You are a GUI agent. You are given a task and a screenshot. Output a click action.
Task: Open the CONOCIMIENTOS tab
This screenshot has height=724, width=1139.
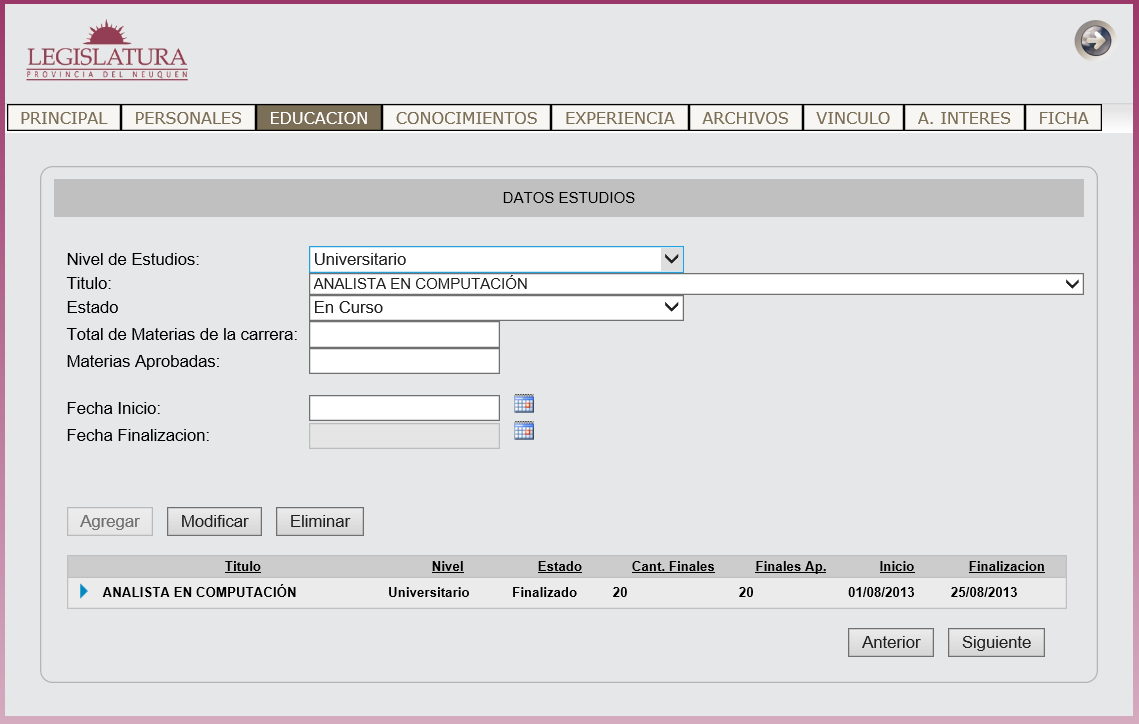point(466,118)
